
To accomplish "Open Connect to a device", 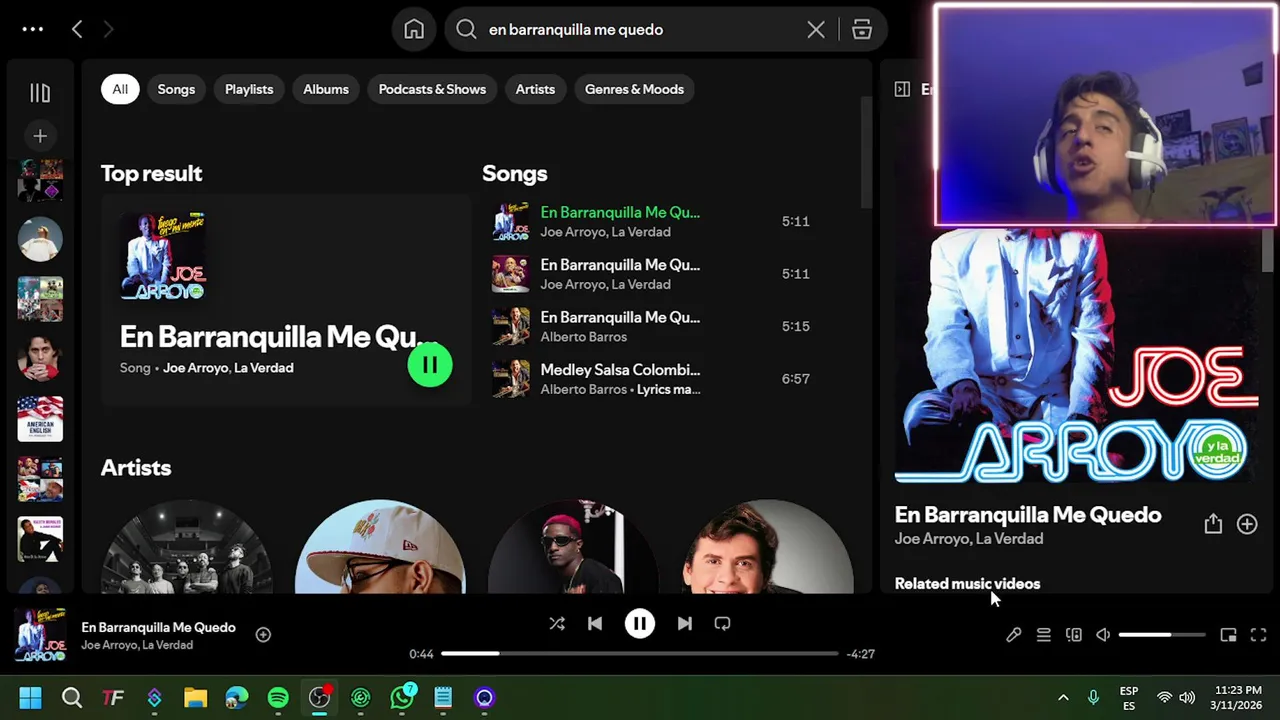I will point(1073,635).
